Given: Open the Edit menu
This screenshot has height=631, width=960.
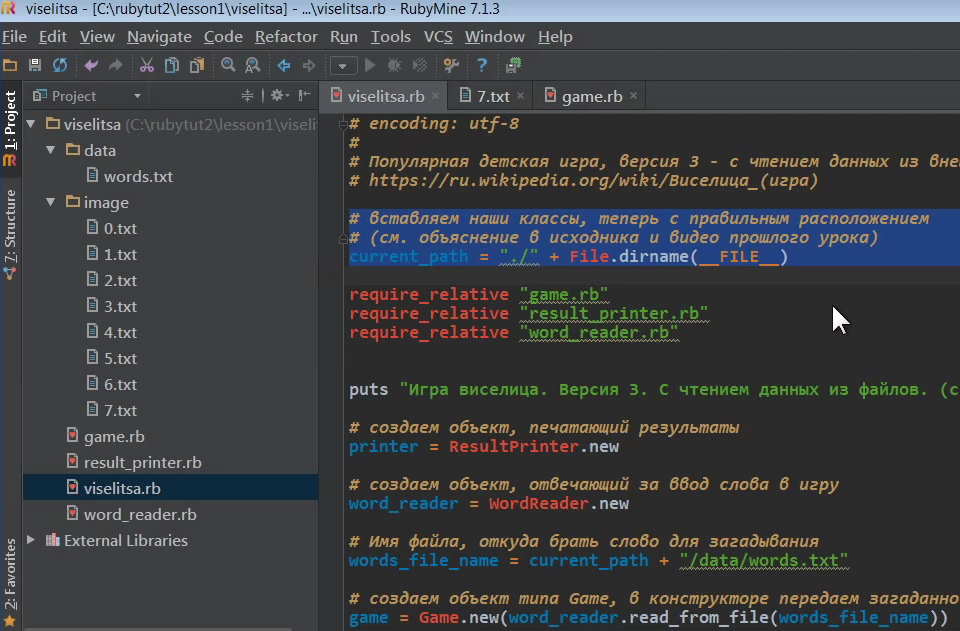Looking at the screenshot, I should (x=53, y=37).
